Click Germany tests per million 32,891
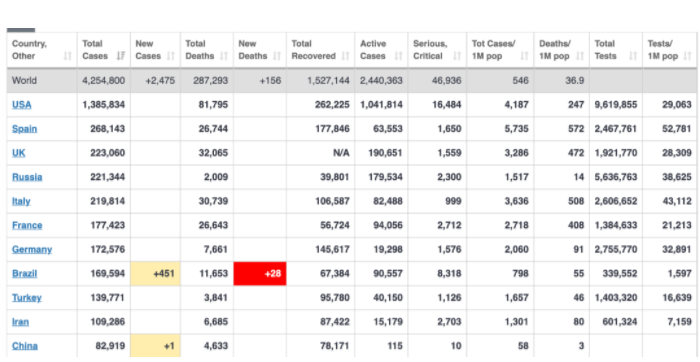700x362 pixels. tap(677, 250)
